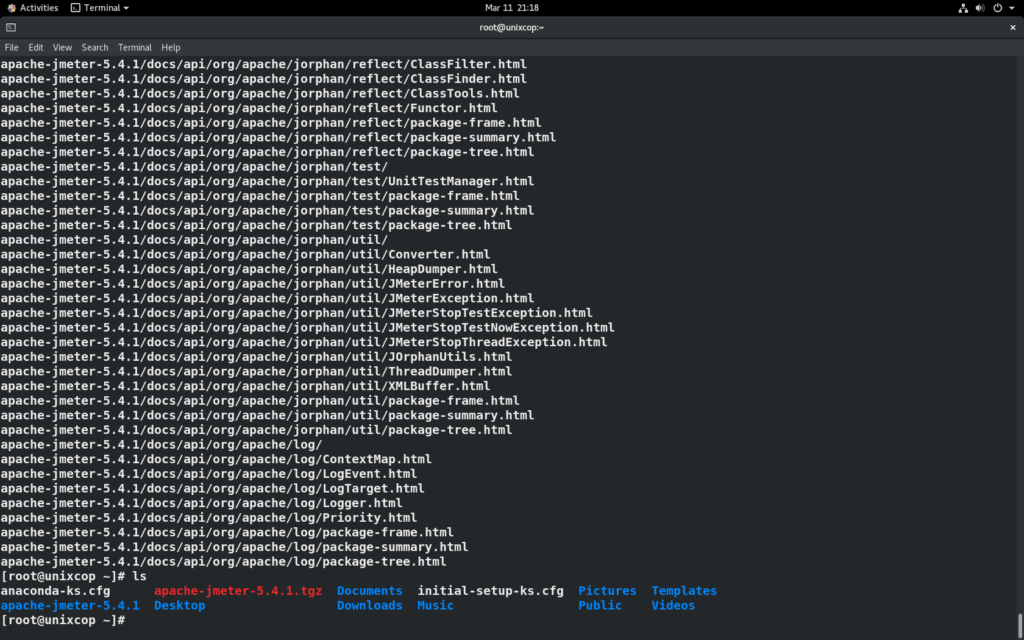1024x640 pixels.
Task: Click the line ending in JOrphanUtils.html
Action: 256,357
